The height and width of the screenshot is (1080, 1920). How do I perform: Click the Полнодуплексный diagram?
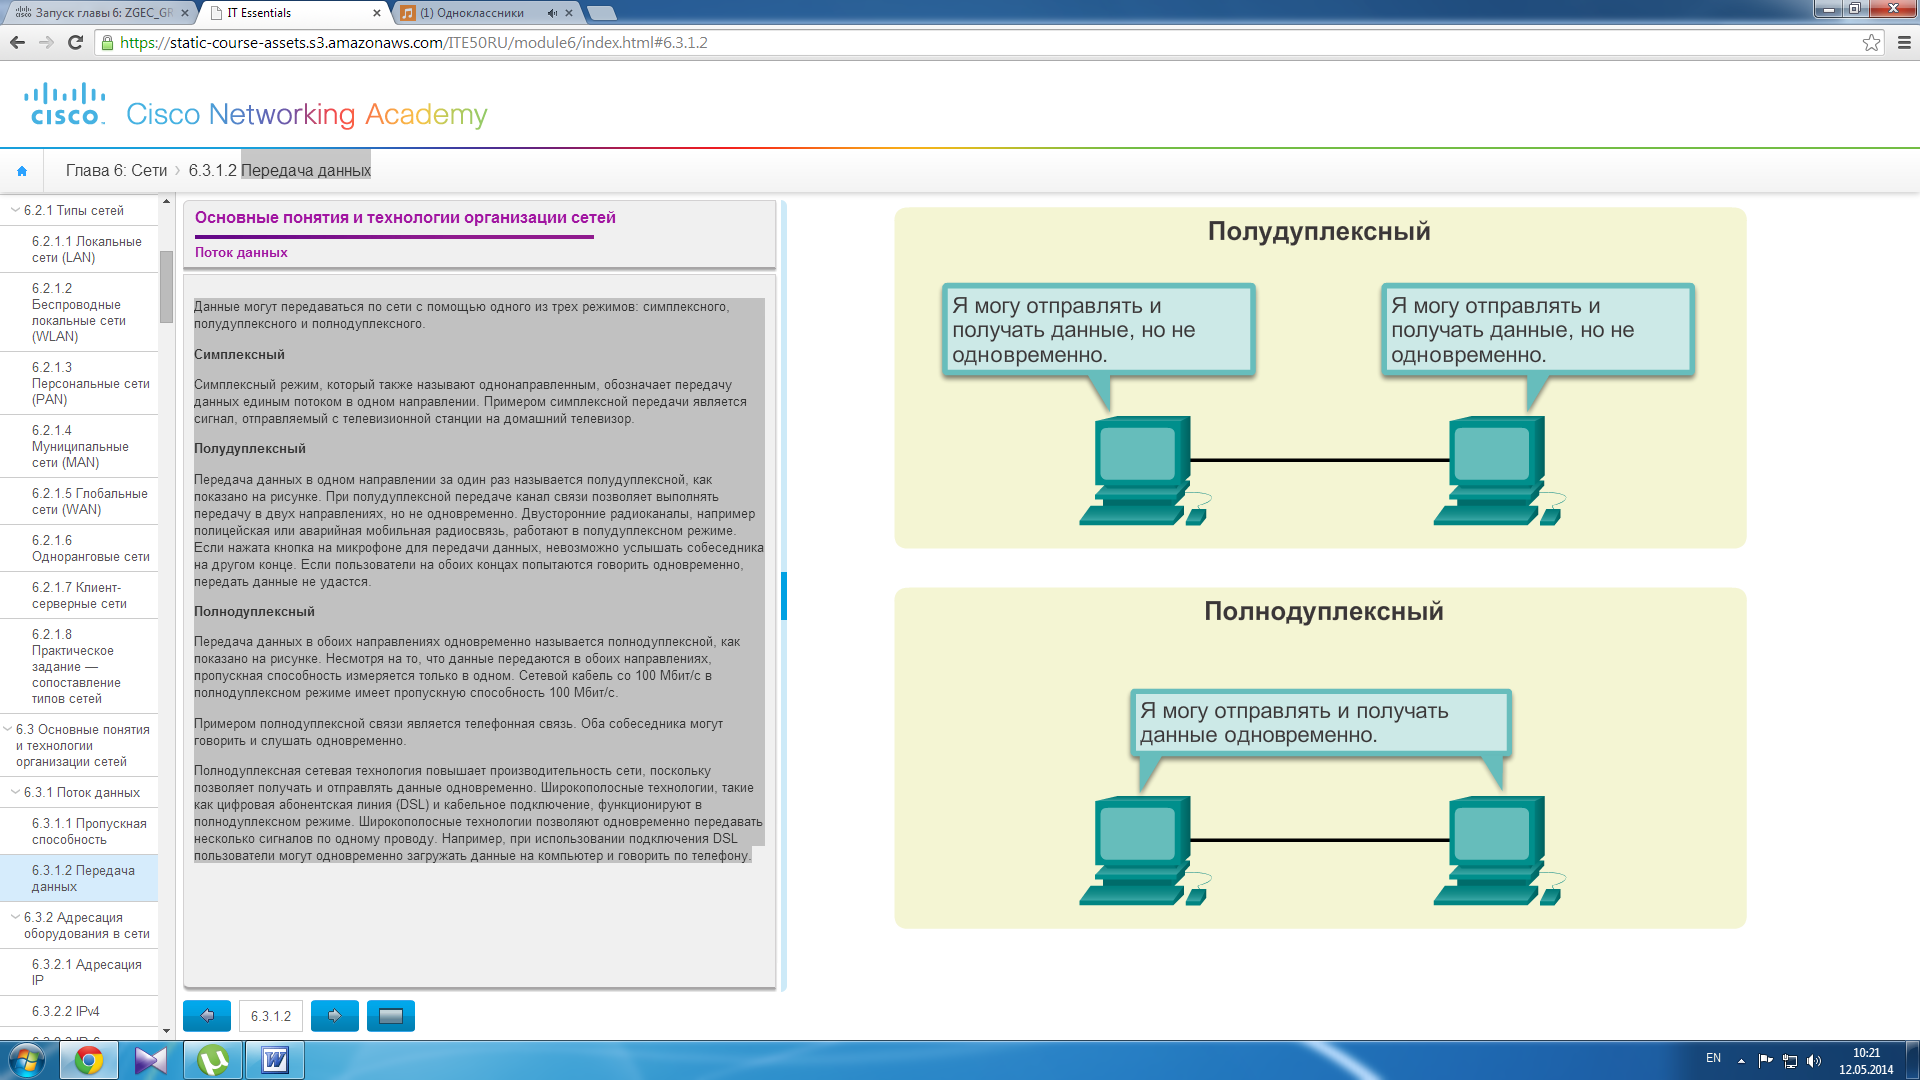pos(1320,758)
